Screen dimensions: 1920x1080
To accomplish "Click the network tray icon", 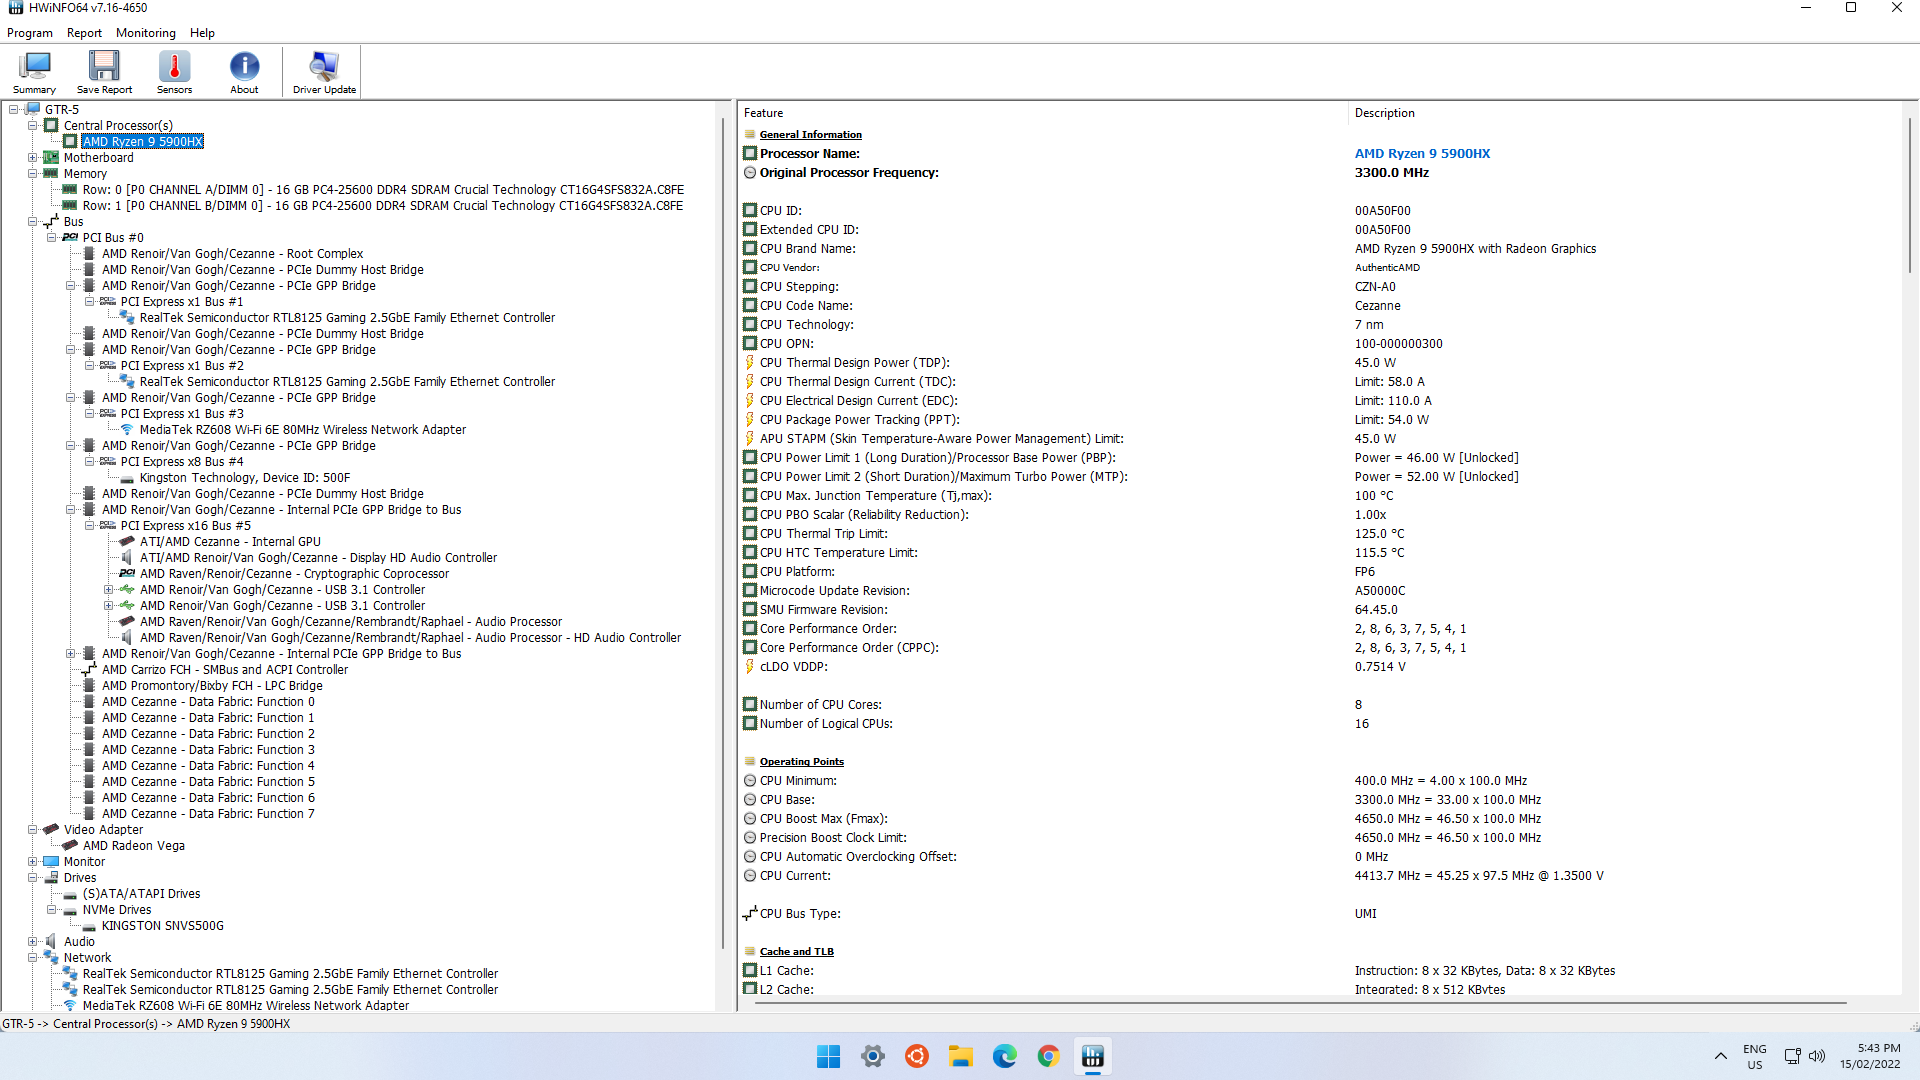I will [1792, 1056].
